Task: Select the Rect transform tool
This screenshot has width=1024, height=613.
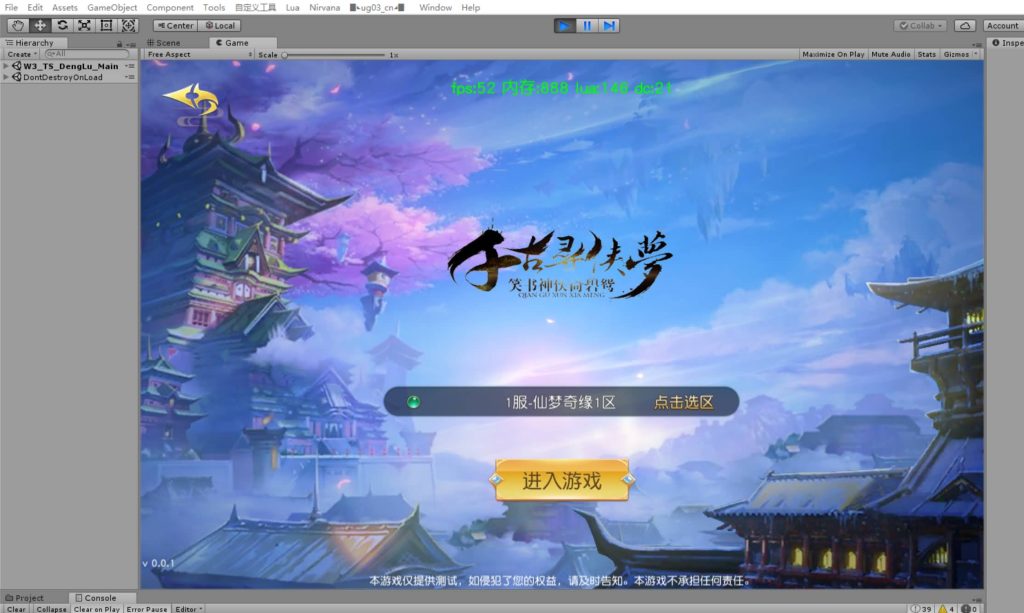Action: [x=104, y=25]
